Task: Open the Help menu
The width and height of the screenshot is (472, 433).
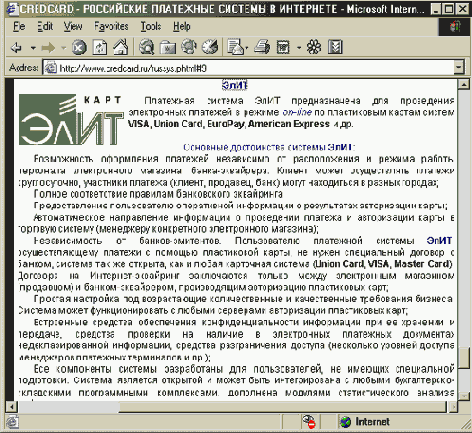Action: [182, 26]
